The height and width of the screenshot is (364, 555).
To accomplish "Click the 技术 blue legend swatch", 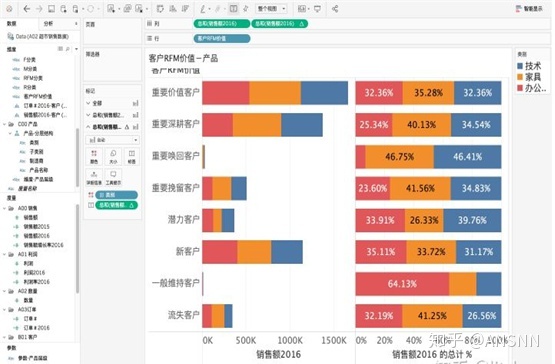I will tap(520, 66).
